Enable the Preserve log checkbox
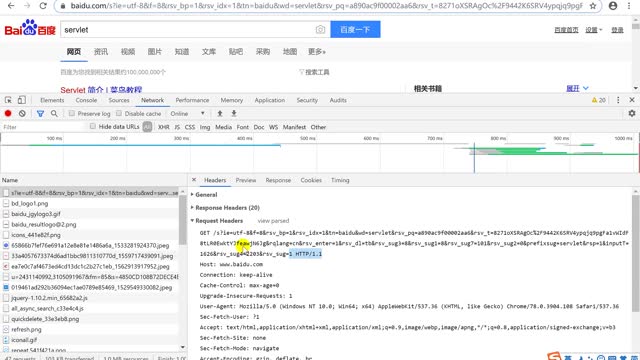640x360 pixels. pyautogui.click(x=72, y=113)
